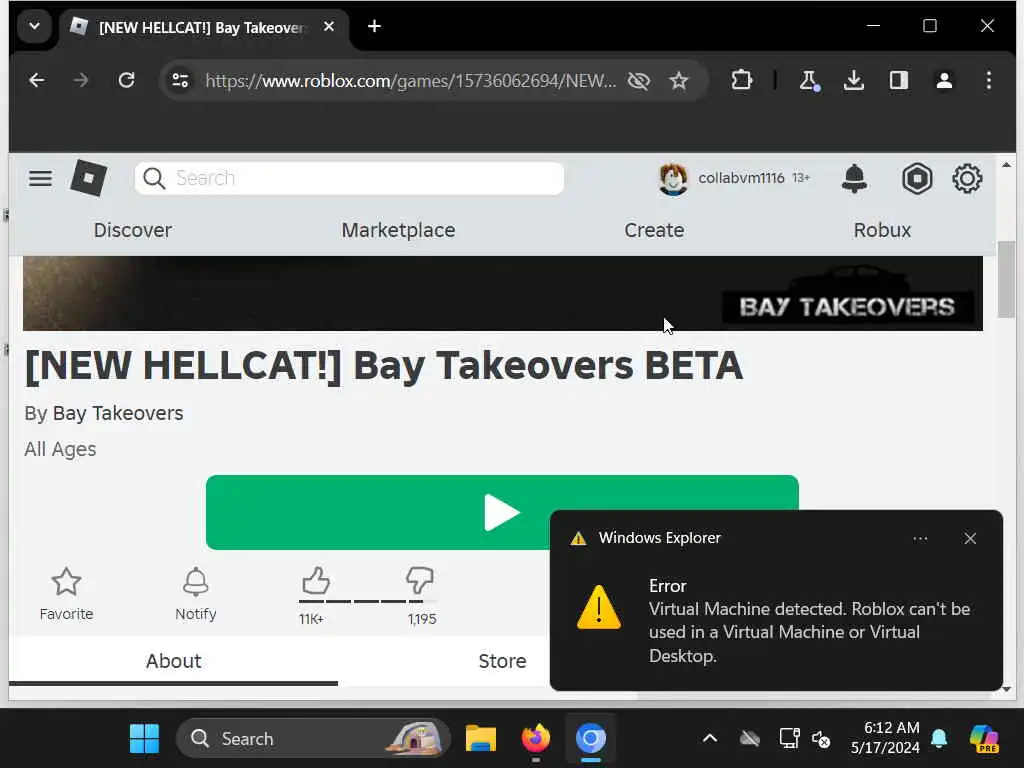Viewport: 1024px width, 768px height.
Task: Go back with browser back arrow
Action: [x=37, y=80]
